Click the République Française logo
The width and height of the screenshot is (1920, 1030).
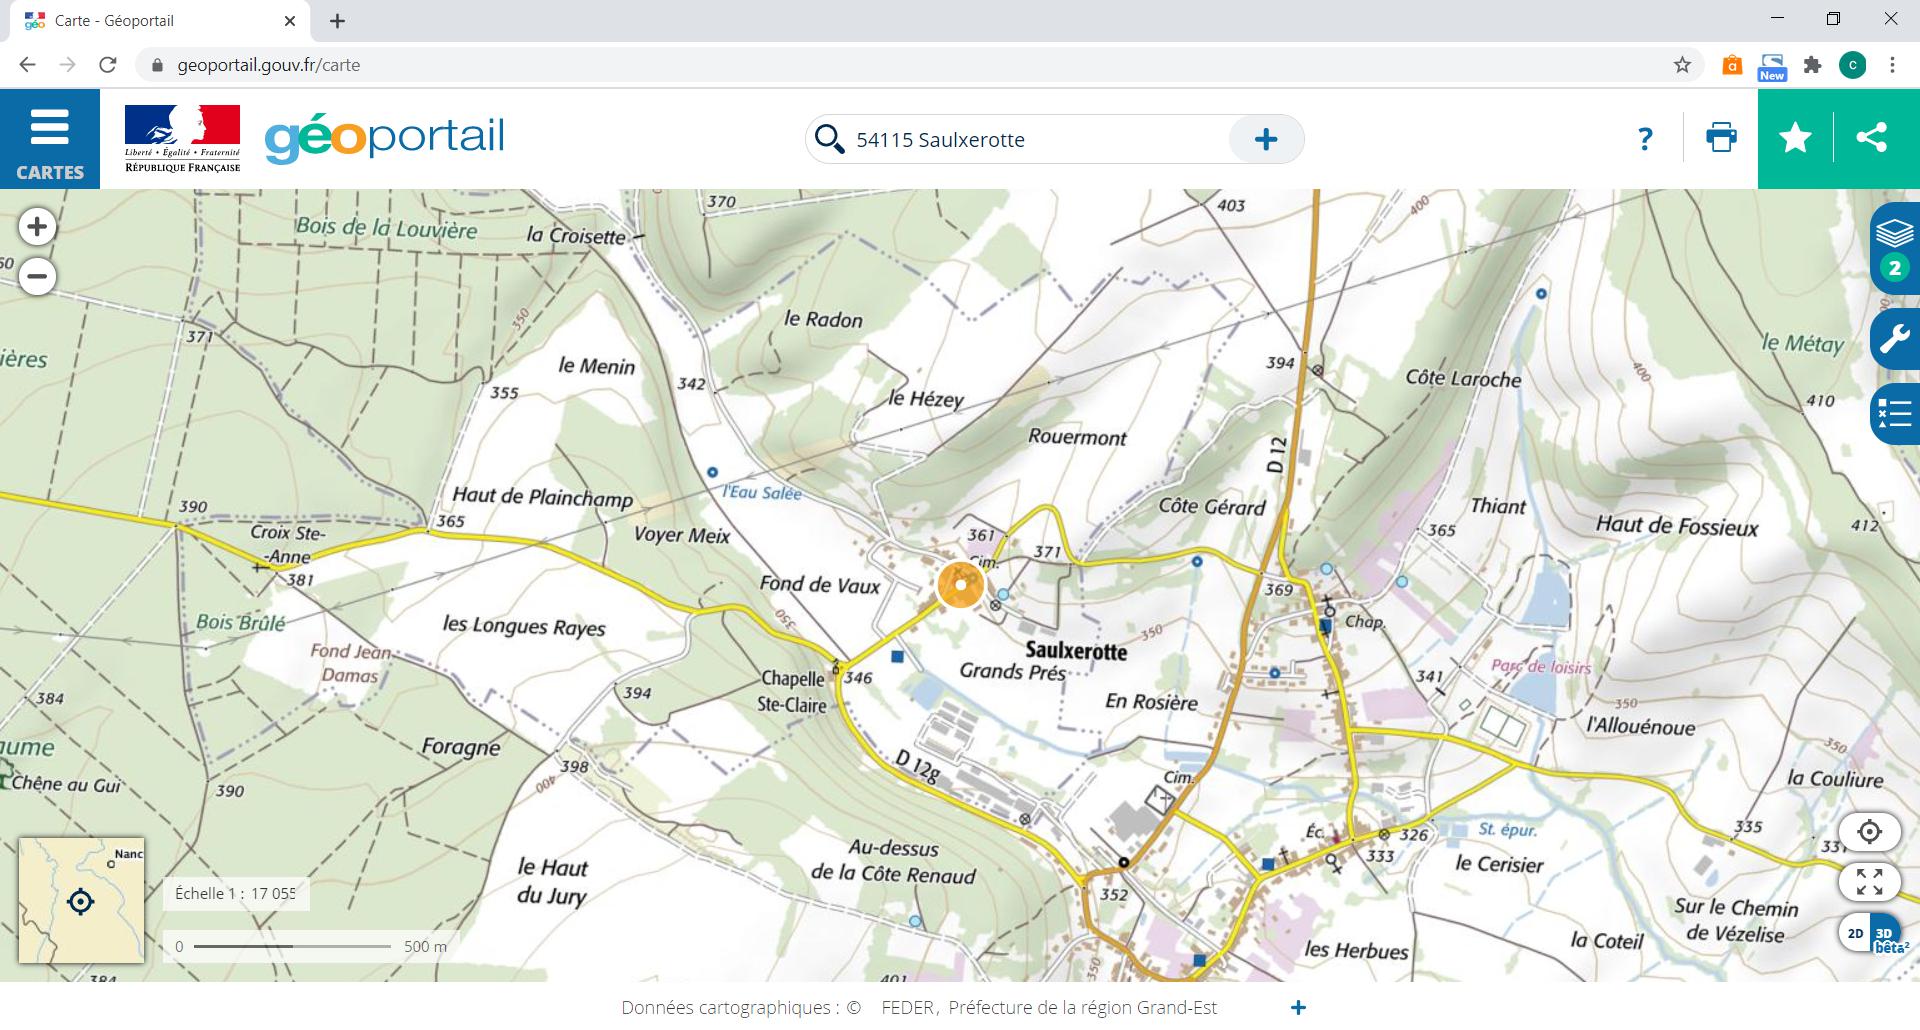click(182, 139)
